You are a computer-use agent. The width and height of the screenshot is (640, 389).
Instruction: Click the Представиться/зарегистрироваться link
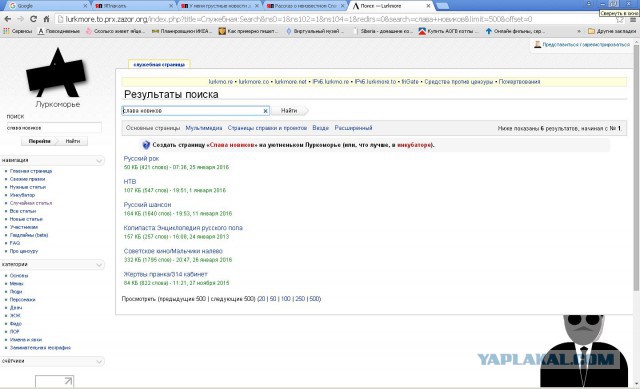click(586, 44)
